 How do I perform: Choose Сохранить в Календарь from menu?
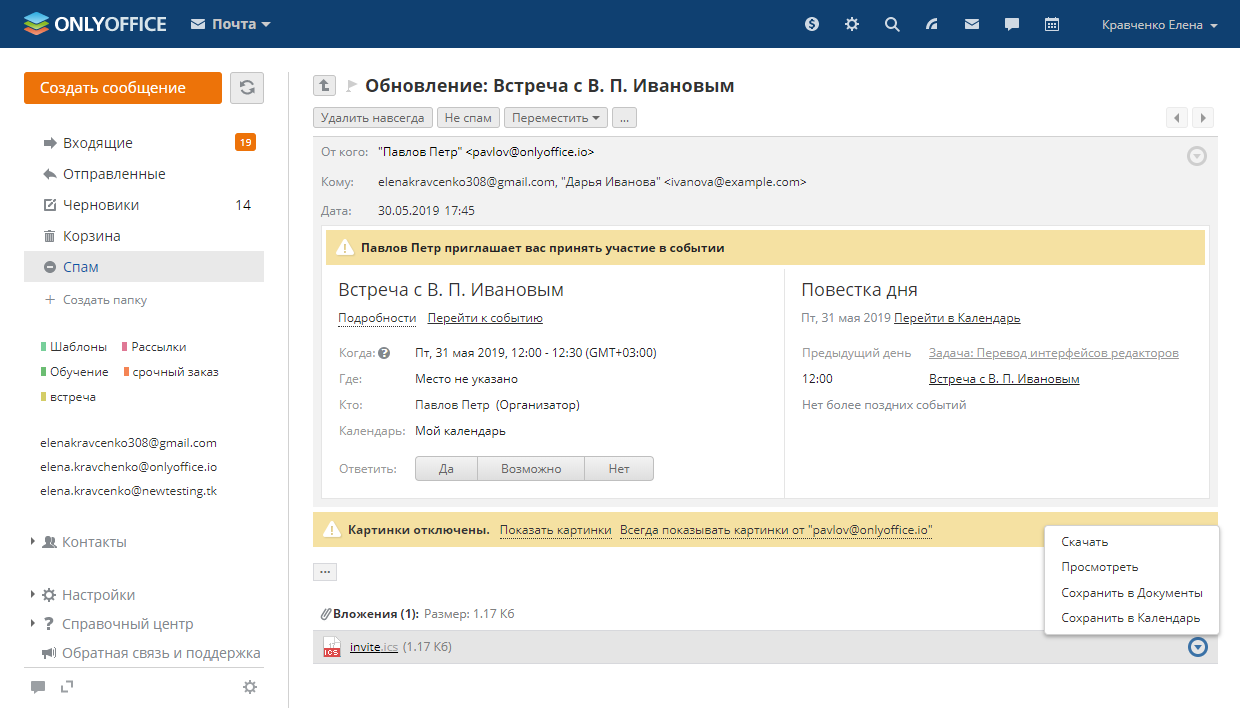pos(1130,618)
